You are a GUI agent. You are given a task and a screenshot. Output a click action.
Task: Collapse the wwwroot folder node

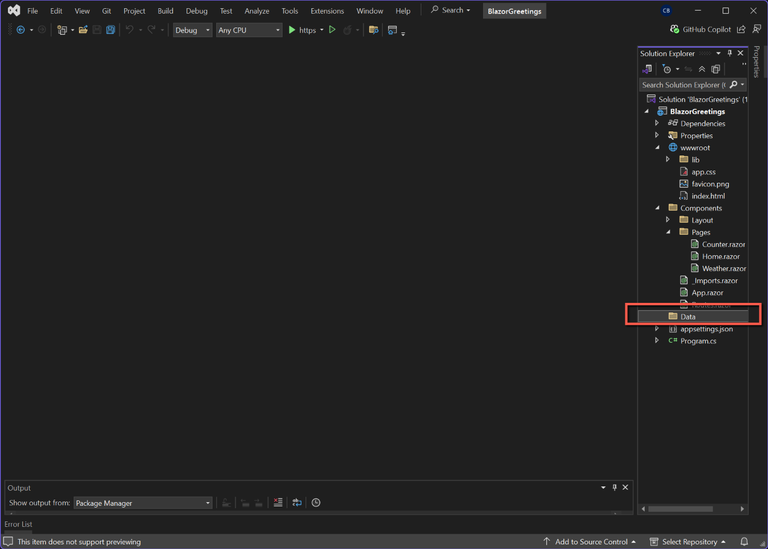[657, 147]
